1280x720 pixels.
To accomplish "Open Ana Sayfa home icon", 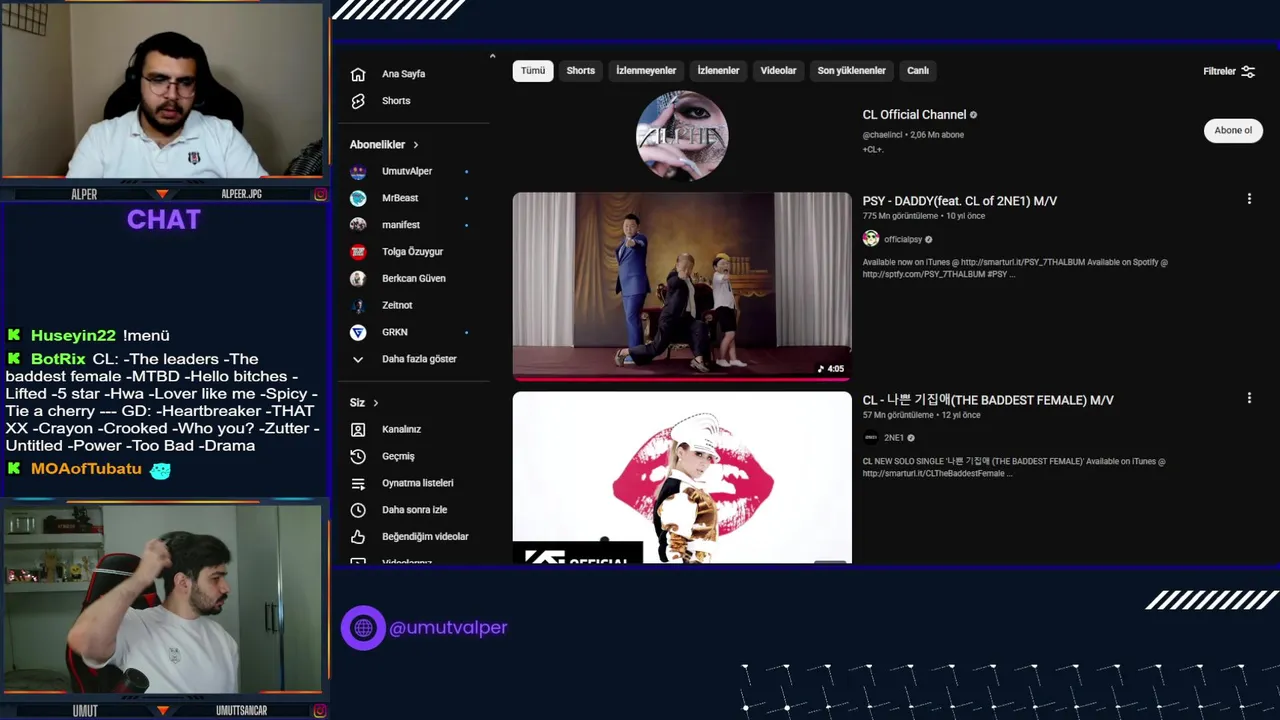I will (x=358, y=74).
